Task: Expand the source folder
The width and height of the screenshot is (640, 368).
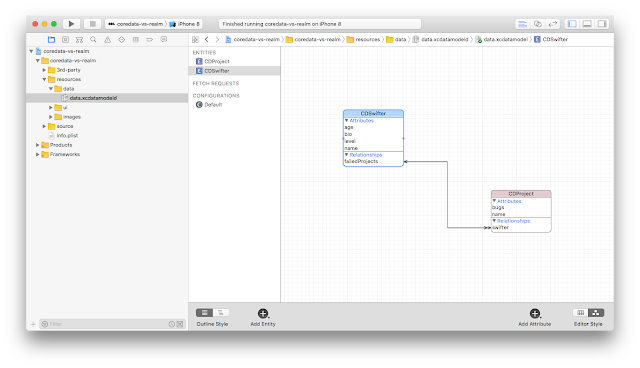Action: click(x=44, y=126)
